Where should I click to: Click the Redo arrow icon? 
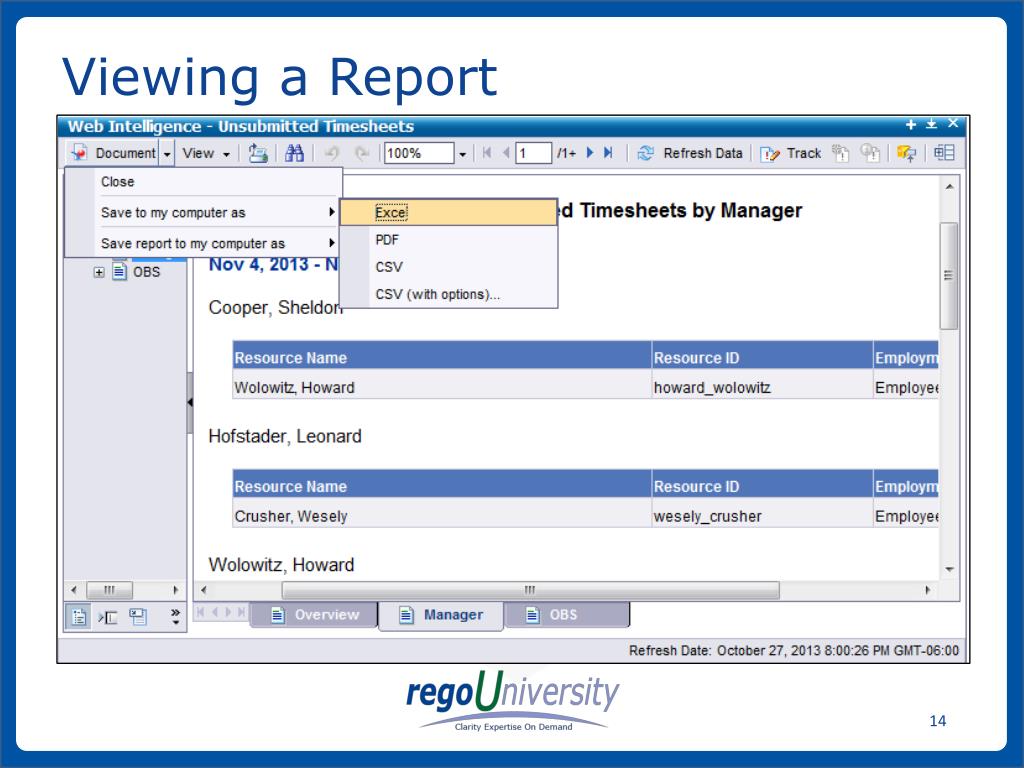tap(361, 153)
